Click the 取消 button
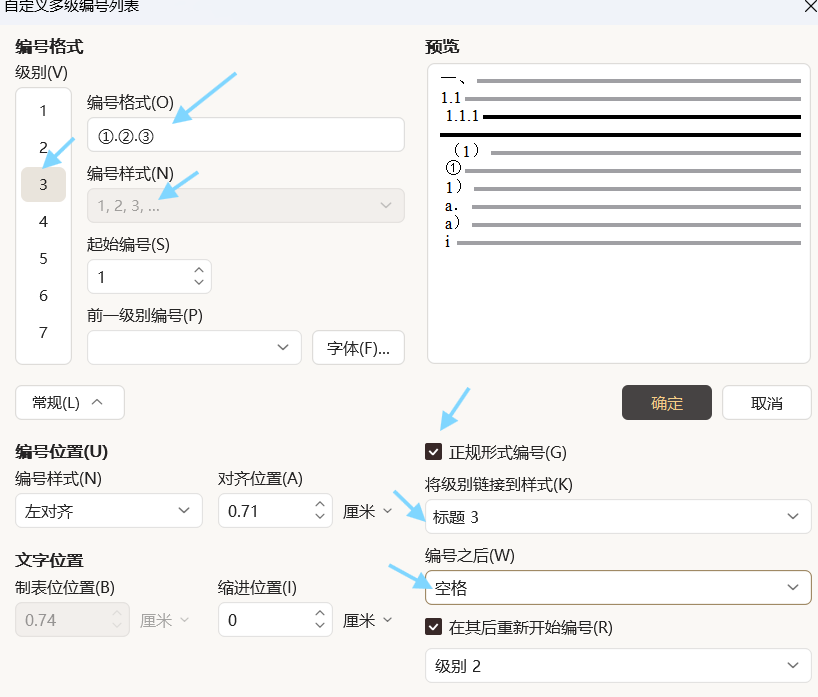Image resolution: width=818 pixels, height=697 pixels. (x=766, y=403)
